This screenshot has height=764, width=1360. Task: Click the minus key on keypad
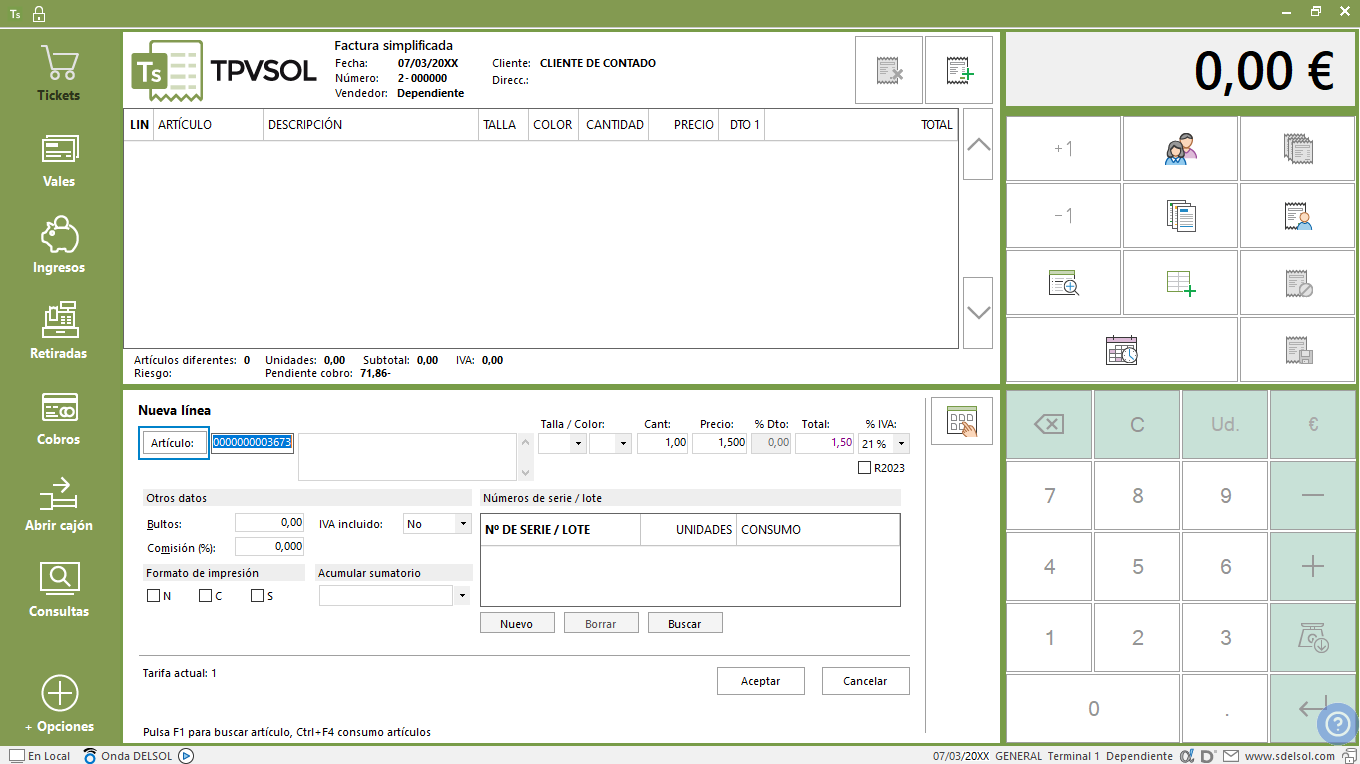(1313, 496)
